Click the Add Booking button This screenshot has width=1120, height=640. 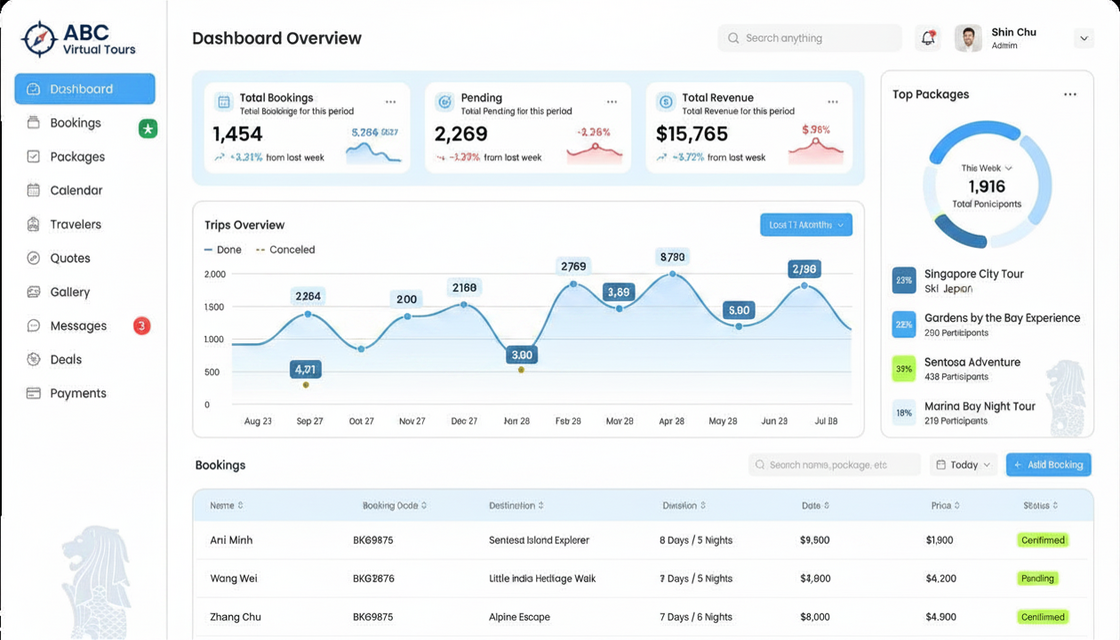click(x=1049, y=464)
